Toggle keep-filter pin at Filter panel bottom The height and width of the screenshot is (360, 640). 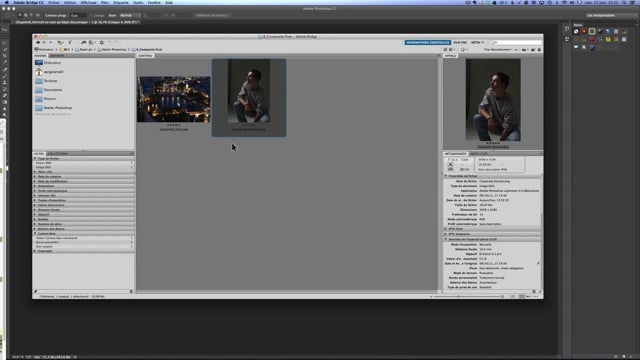pos(36,291)
